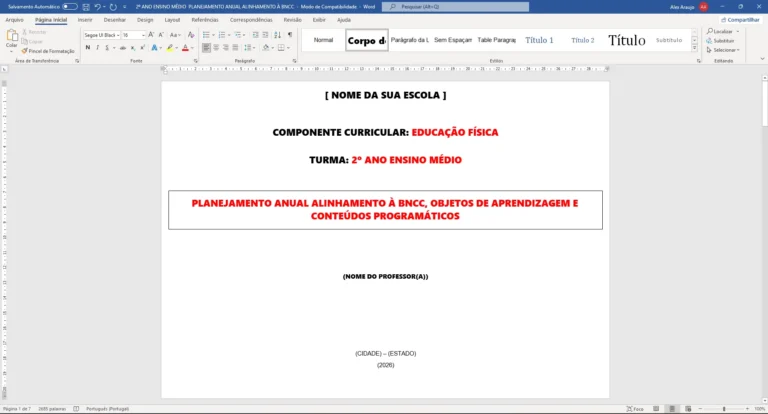Open the Foco focus mode in status bar
This screenshot has width=768, height=414.
[x=635, y=409]
